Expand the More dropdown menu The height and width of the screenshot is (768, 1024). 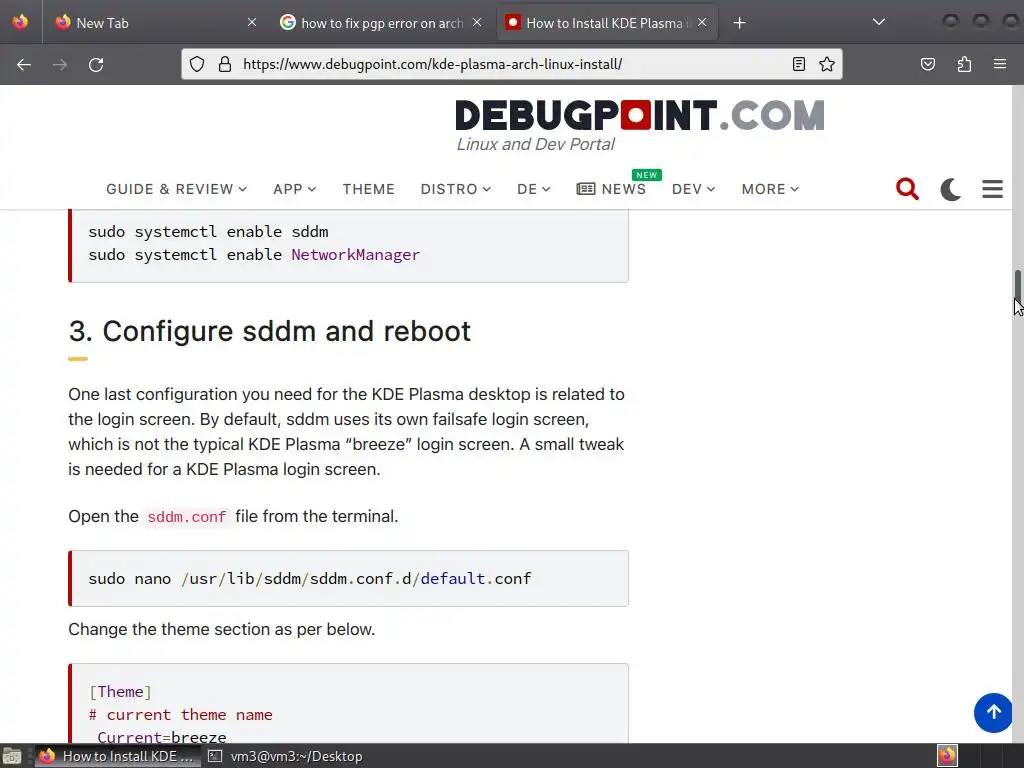pos(770,189)
